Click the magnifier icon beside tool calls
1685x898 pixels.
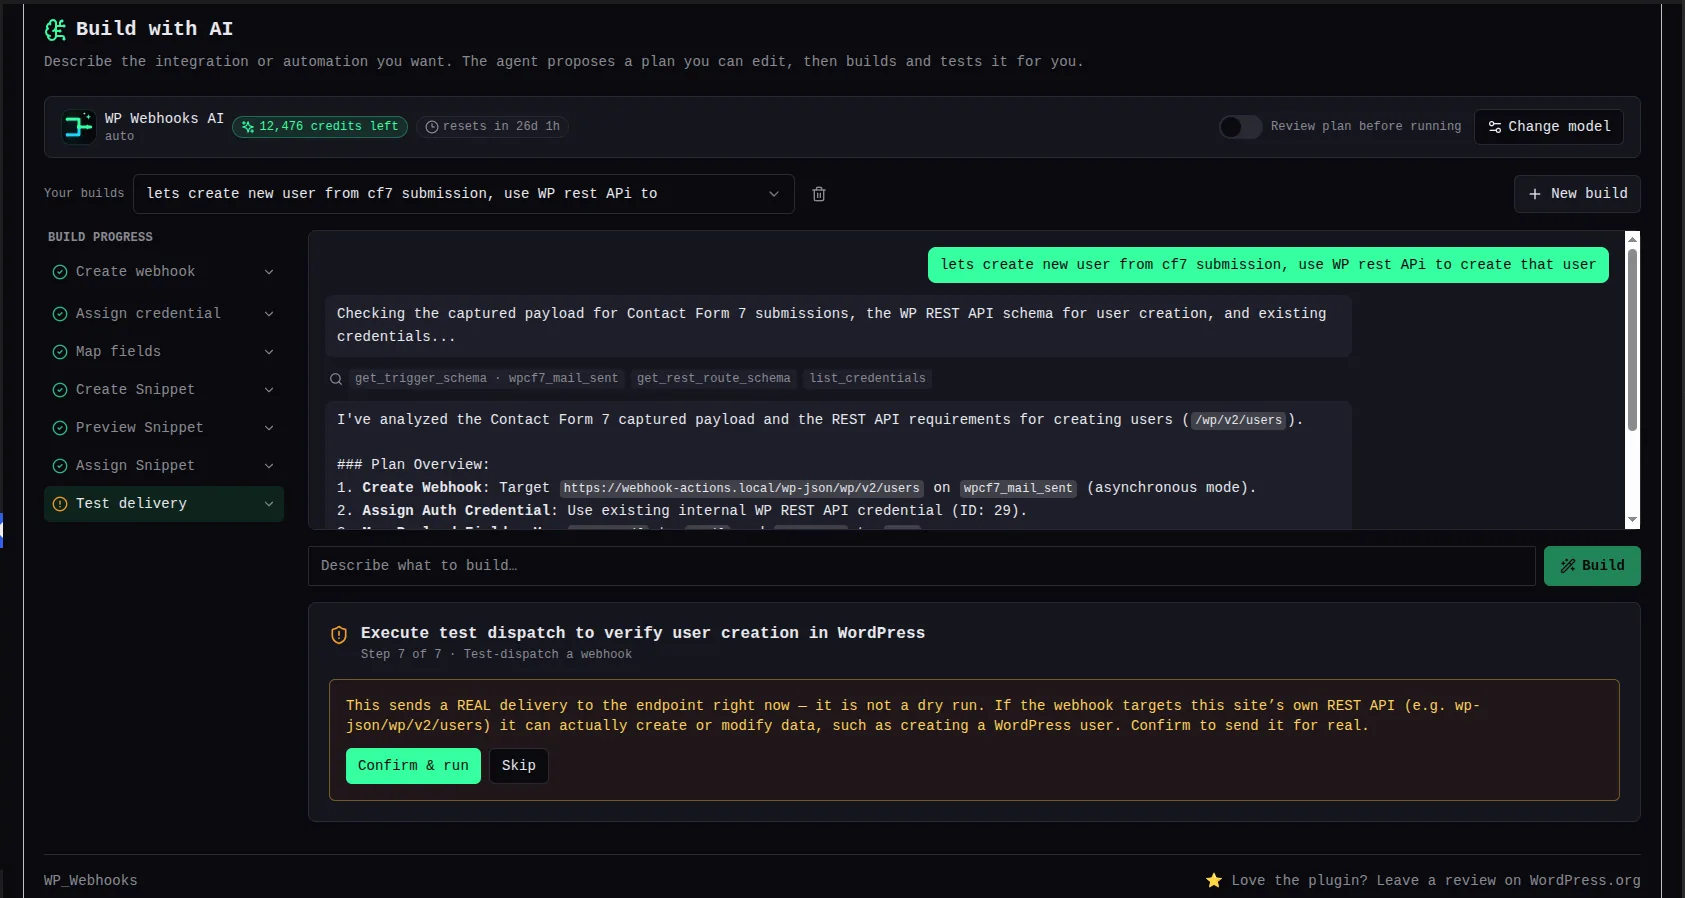(x=336, y=379)
